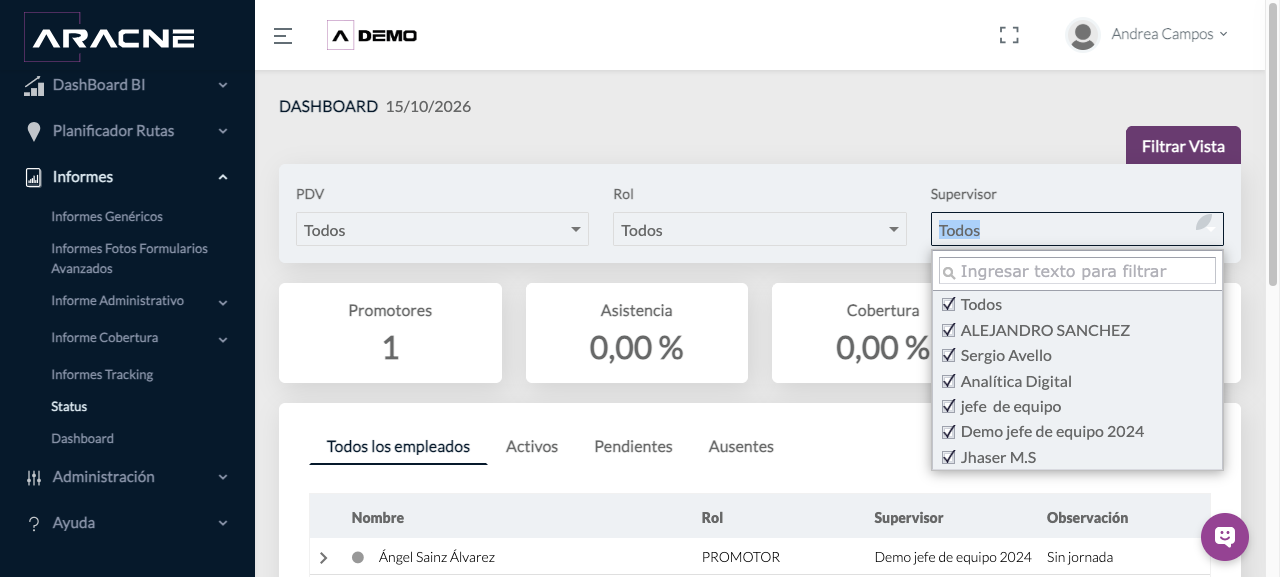Click the Informes report icon
The height and width of the screenshot is (577, 1280).
[34, 178]
